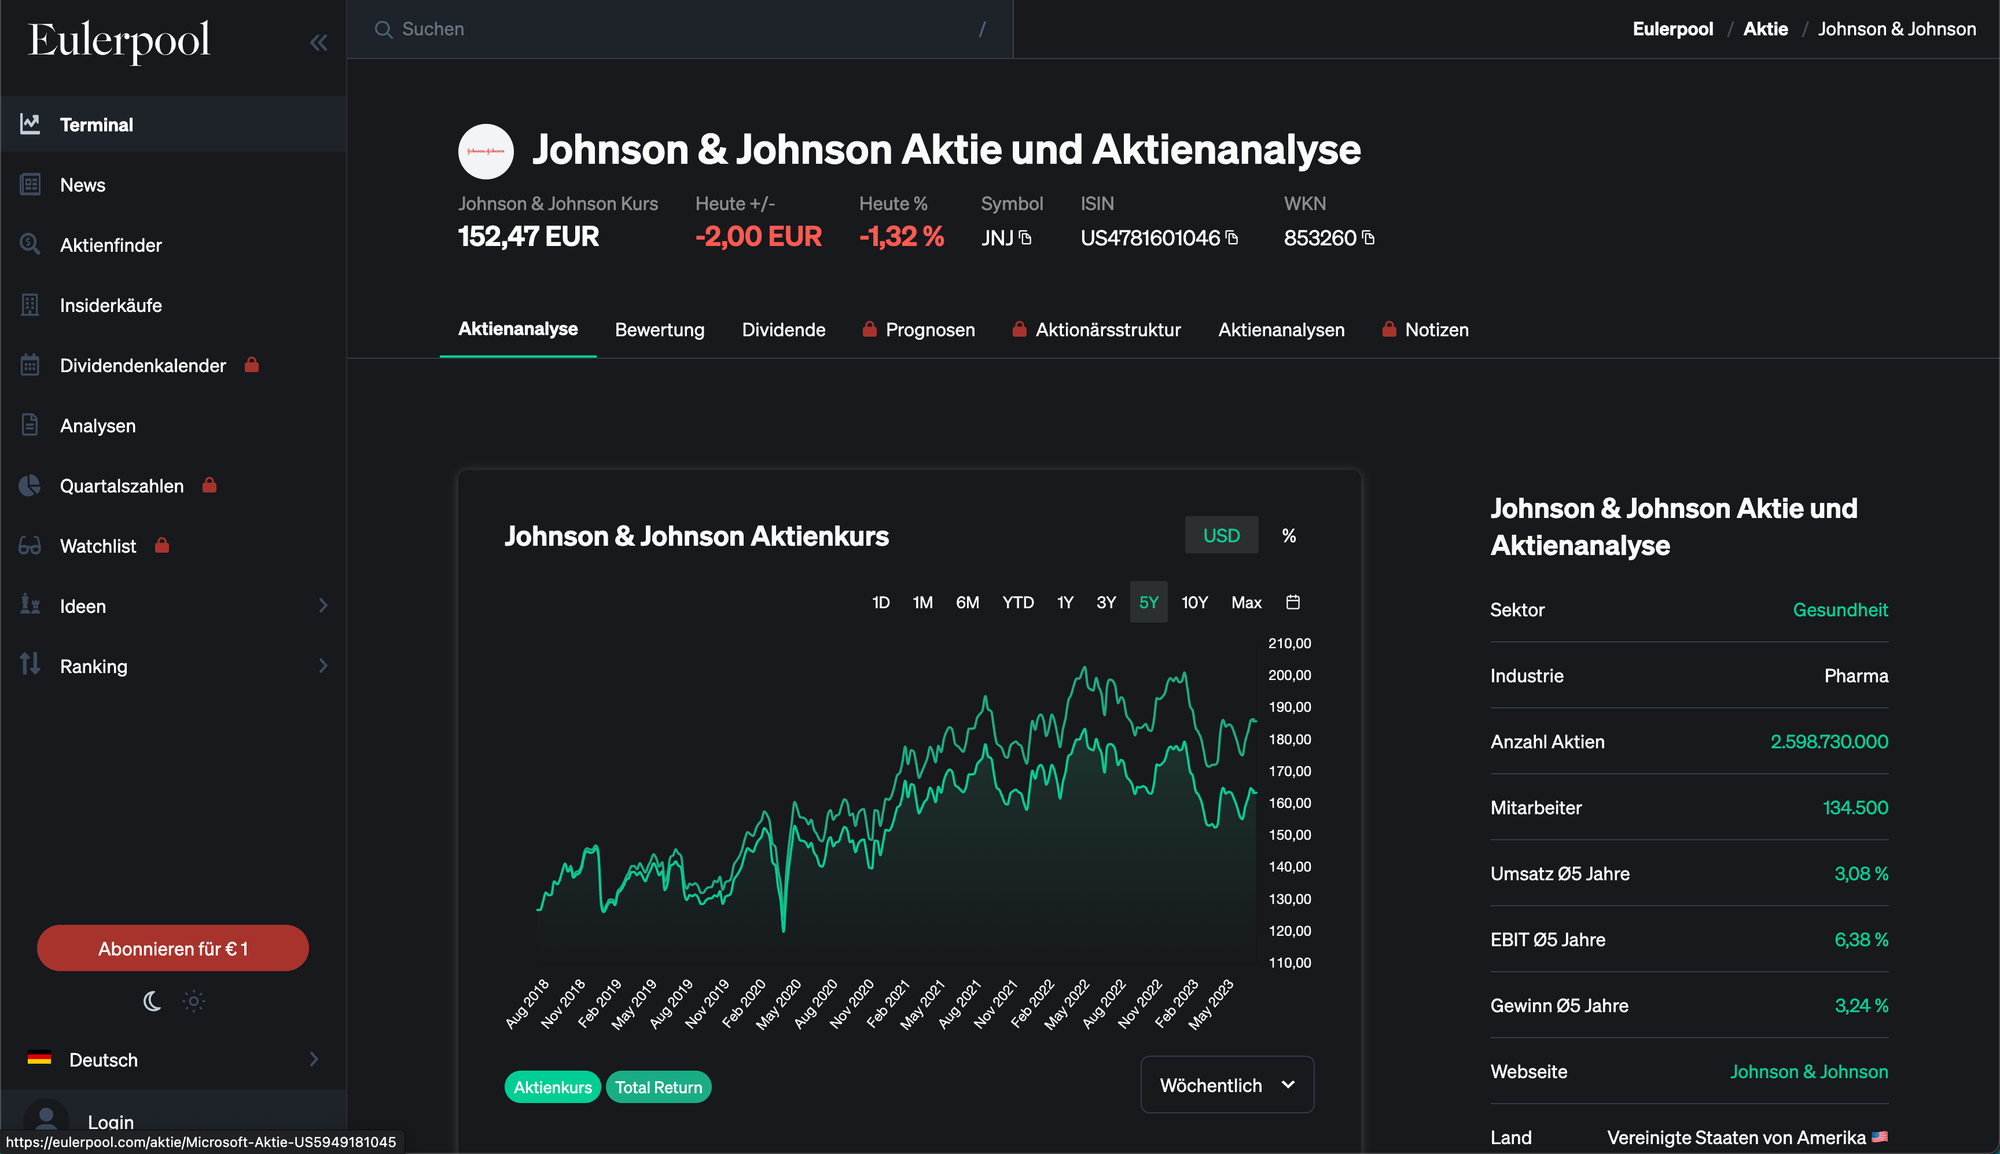Toggle chart to percent view
This screenshot has width=2000, height=1154.
pyautogui.click(x=1289, y=536)
